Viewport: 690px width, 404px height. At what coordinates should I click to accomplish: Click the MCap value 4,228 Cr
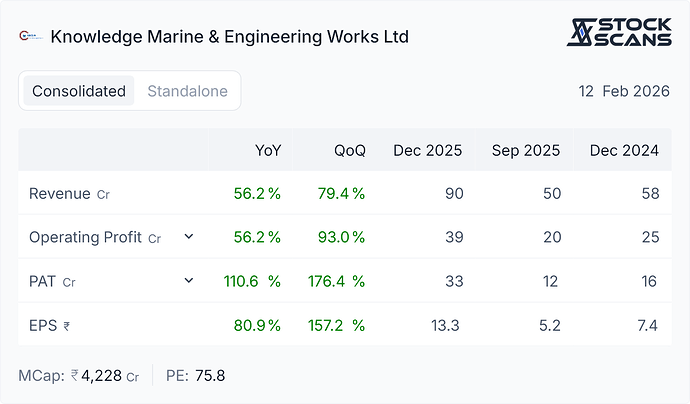pos(105,376)
